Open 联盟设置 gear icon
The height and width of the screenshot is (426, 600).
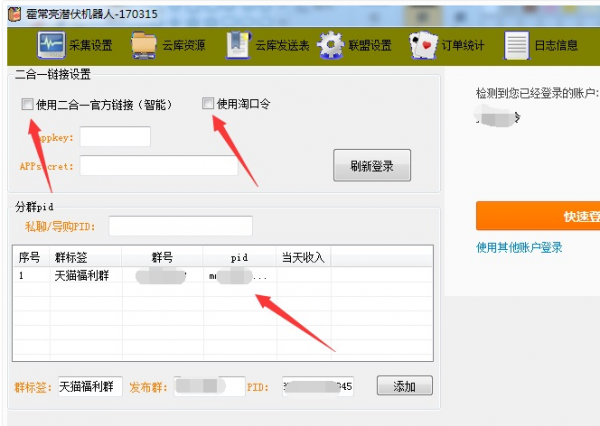pyautogui.click(x=331, y=45)
